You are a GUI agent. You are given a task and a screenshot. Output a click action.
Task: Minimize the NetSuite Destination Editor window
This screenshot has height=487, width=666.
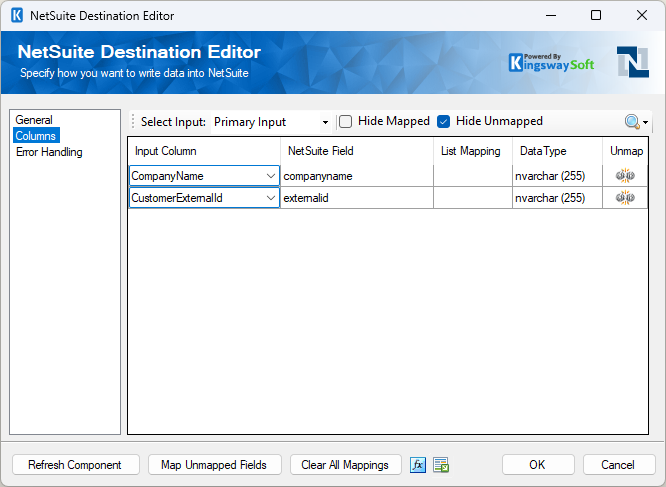coord(551,15)
